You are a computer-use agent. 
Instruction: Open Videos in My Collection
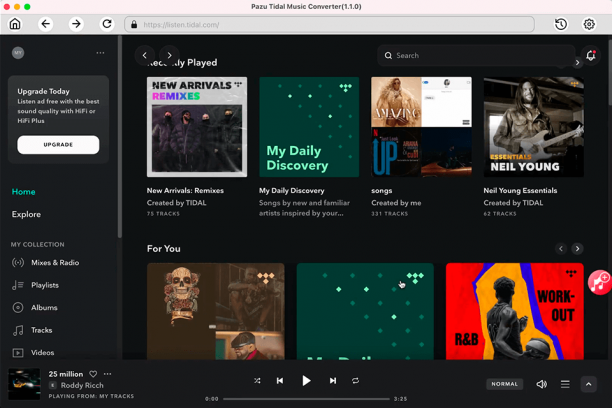[x=33, y=353]
